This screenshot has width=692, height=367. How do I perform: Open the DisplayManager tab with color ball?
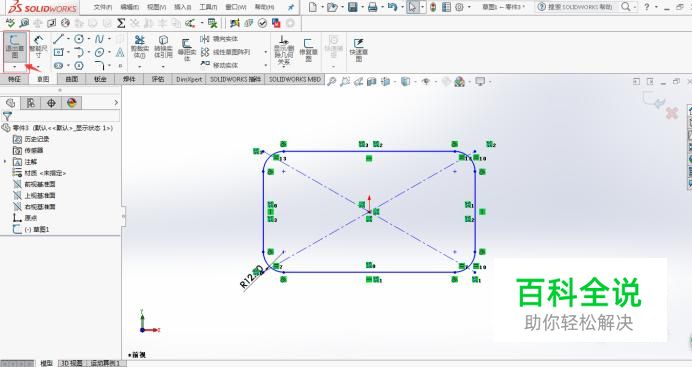71,103
